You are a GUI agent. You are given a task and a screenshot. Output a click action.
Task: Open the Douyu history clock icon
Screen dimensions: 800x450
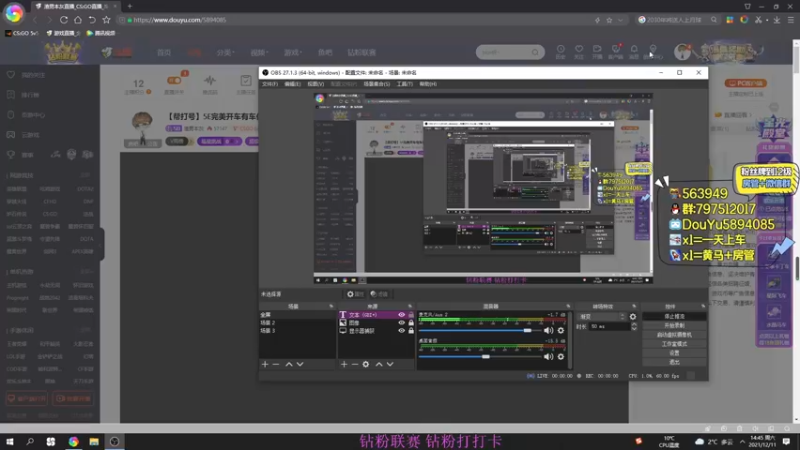point(560,51)
